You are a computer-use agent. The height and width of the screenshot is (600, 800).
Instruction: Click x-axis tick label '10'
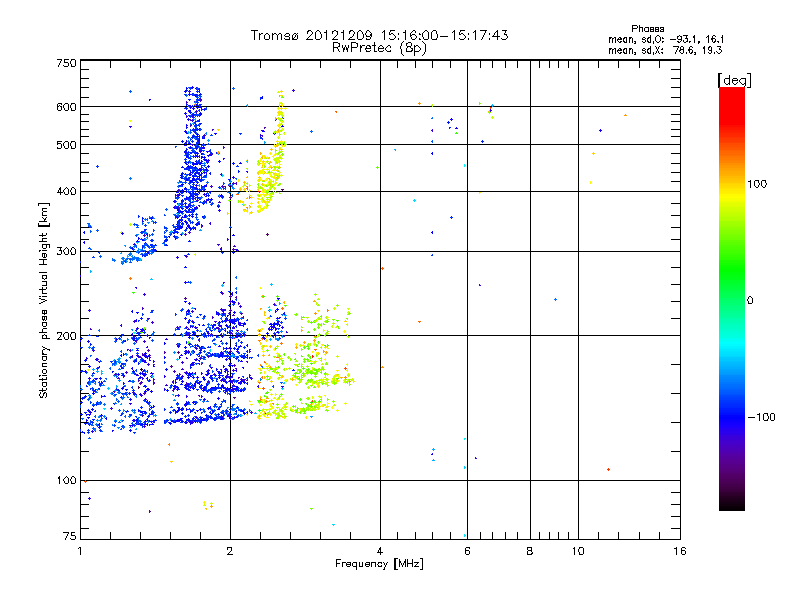coord(578,551)
